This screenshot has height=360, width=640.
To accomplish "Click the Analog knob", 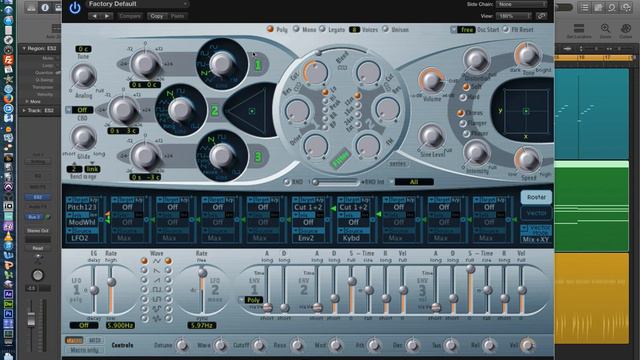I will [83, 76].
